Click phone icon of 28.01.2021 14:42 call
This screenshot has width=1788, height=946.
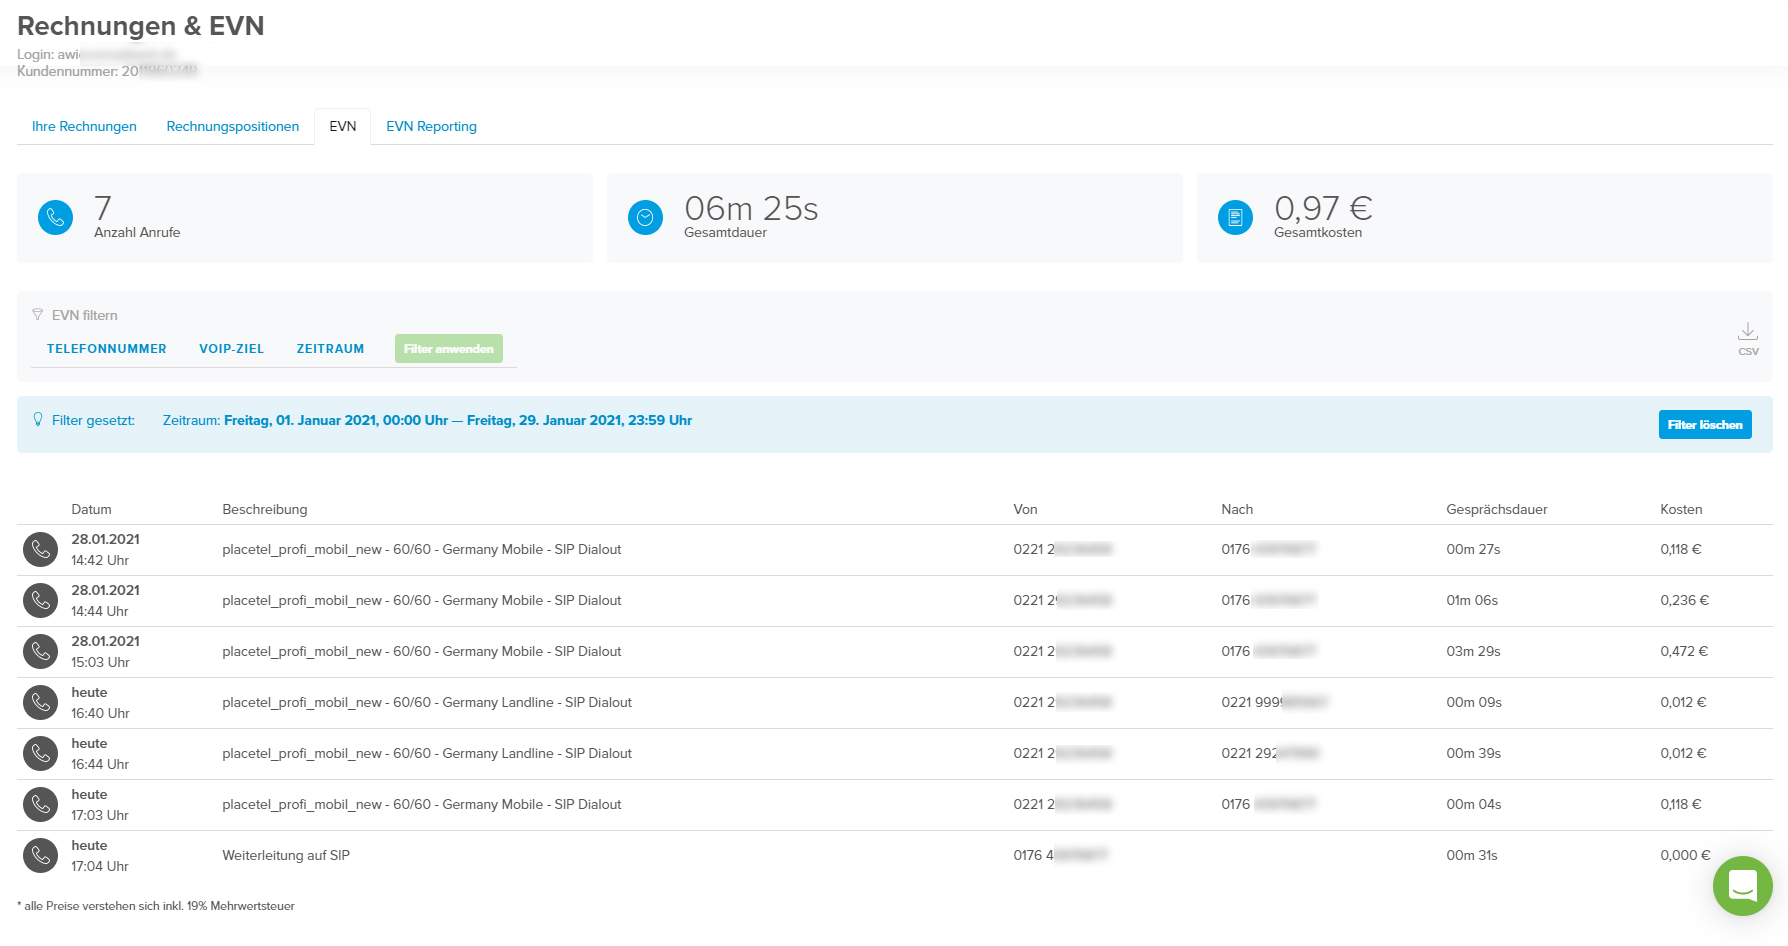tap(40, 550)
